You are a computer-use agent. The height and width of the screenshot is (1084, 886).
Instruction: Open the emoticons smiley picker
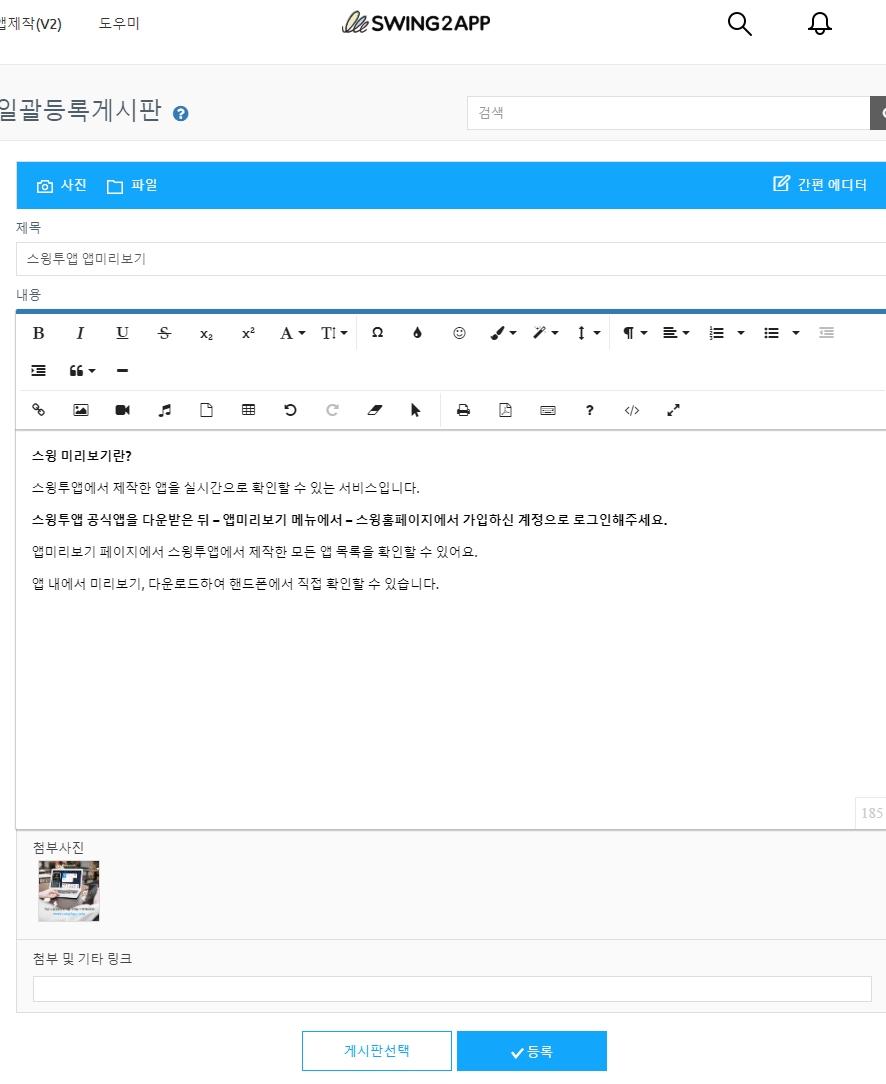click(459, 333)
